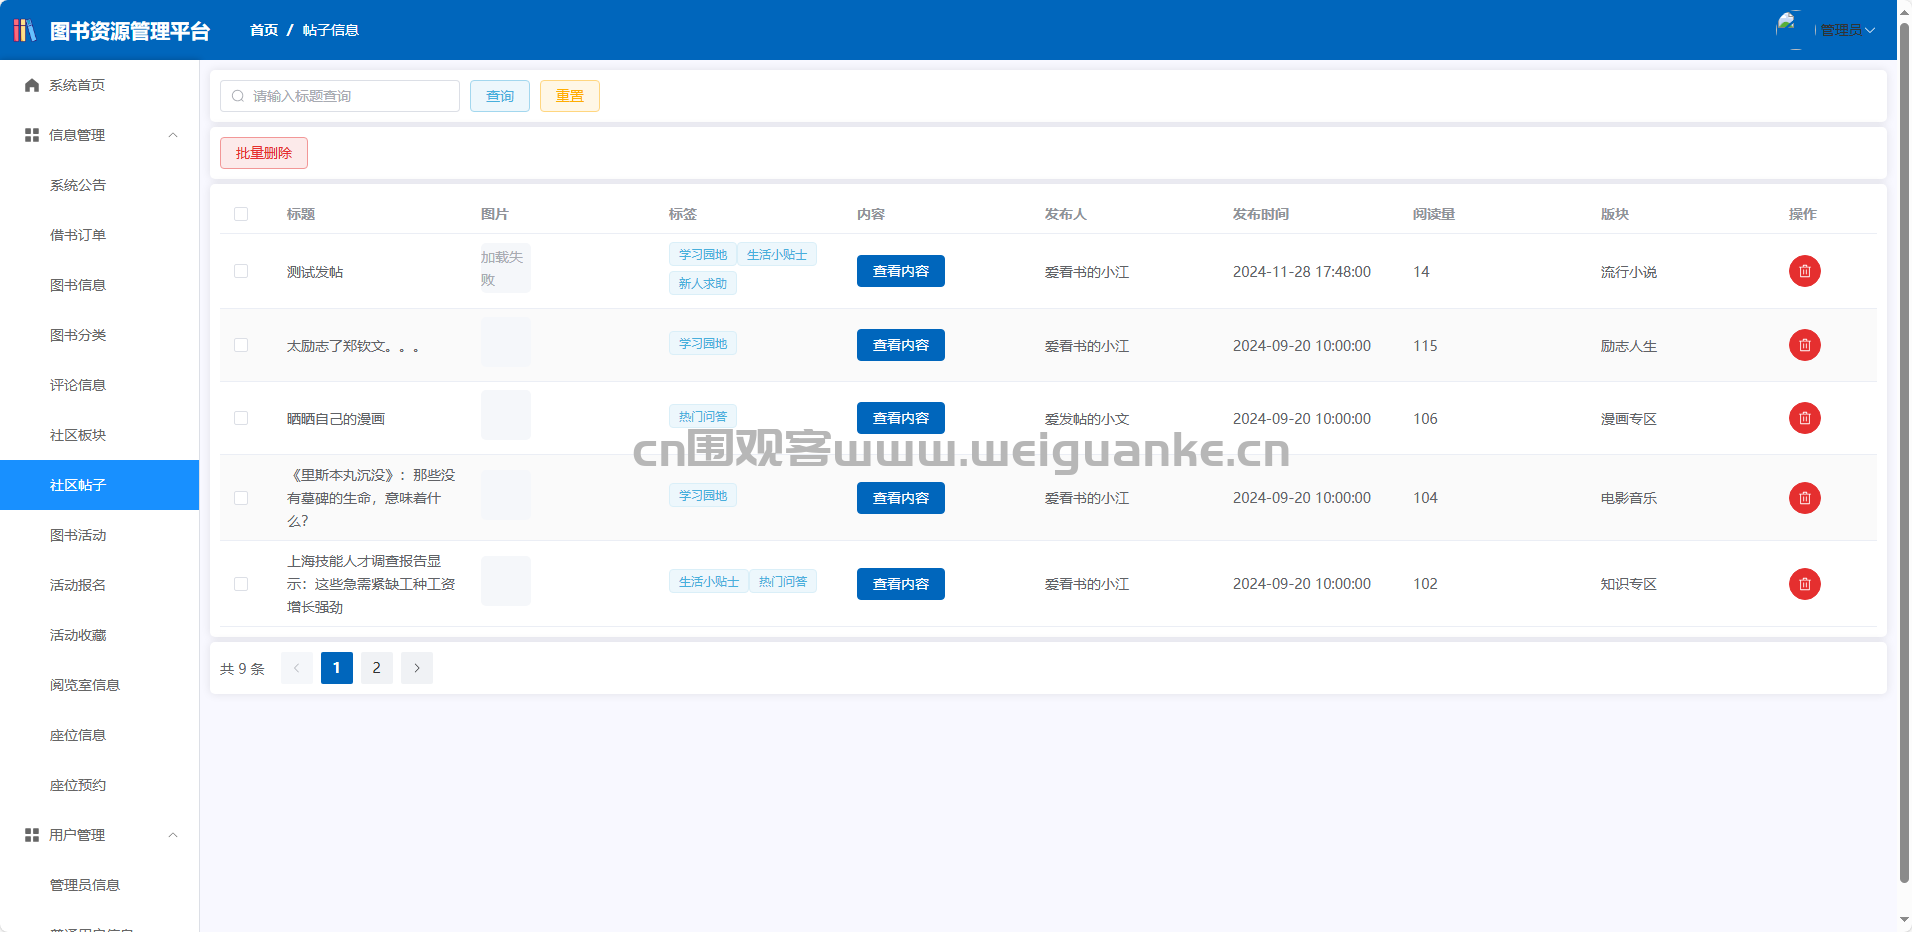This screenshot has width=1912, height=932.
Task: Click the 批量删除 button
Action: coord(264,153)
